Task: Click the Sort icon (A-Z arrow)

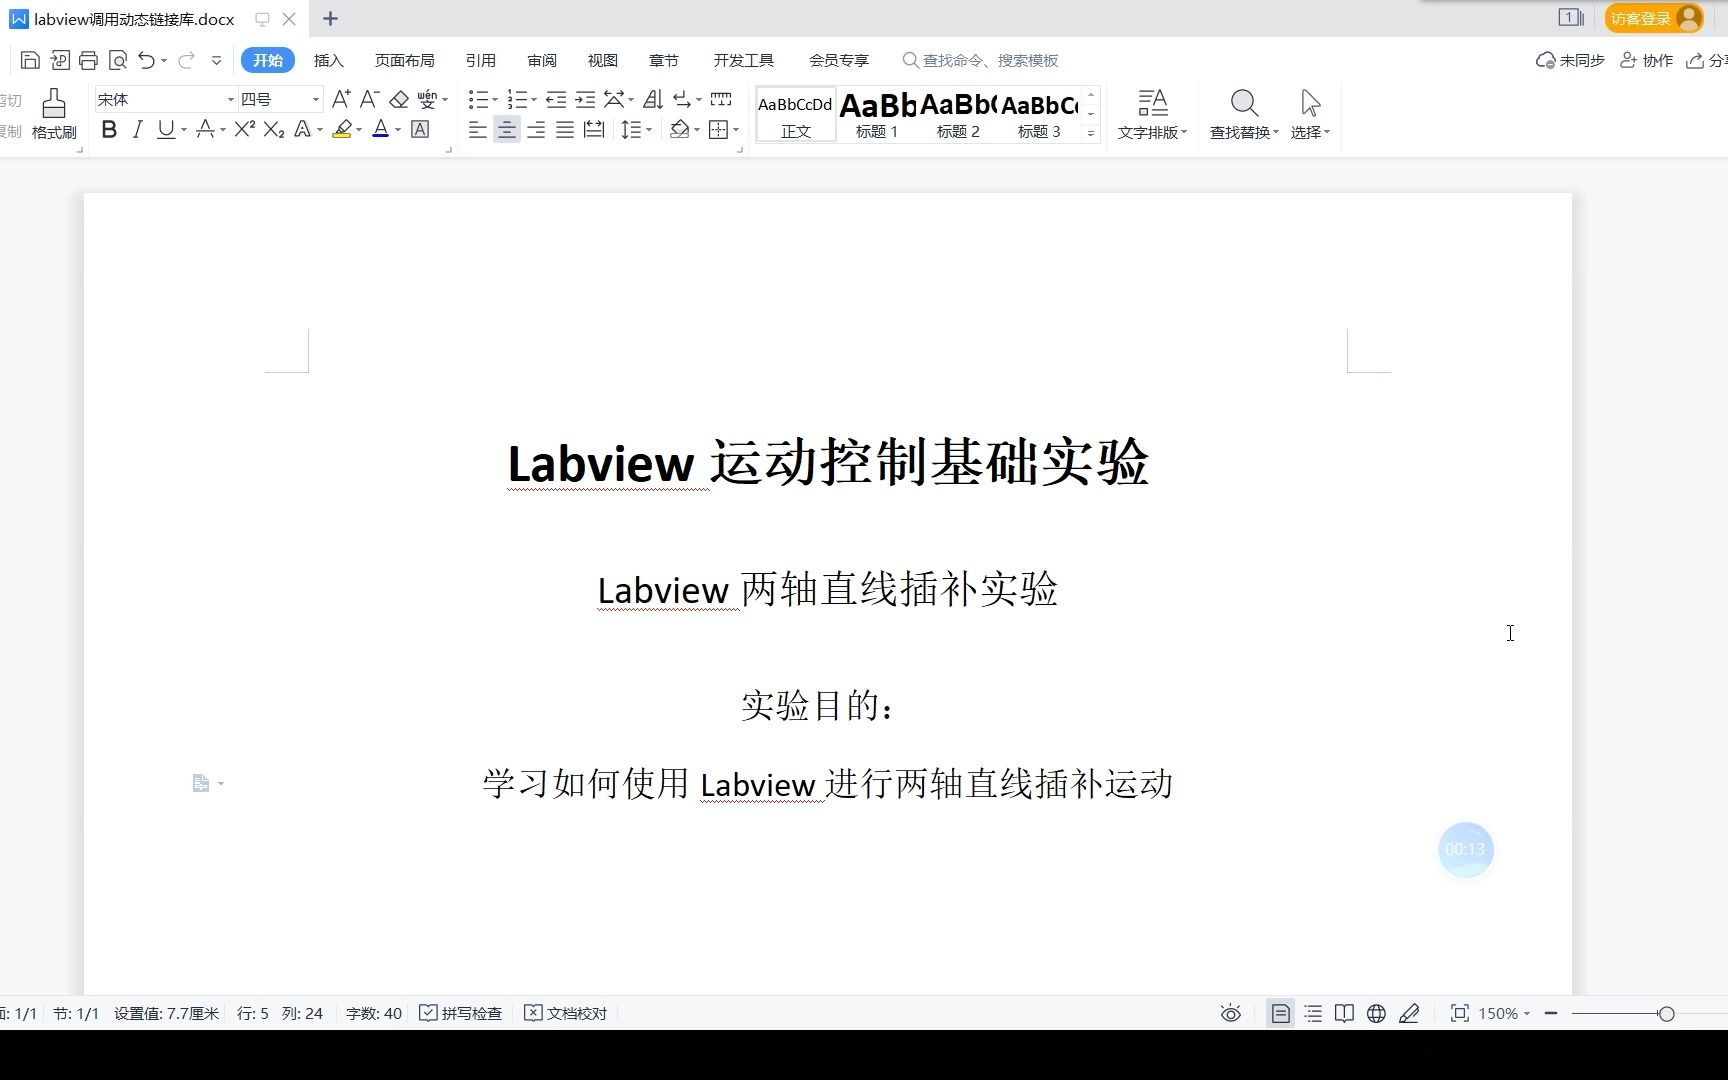Action: pyautogui.click(x=653, y=99)
